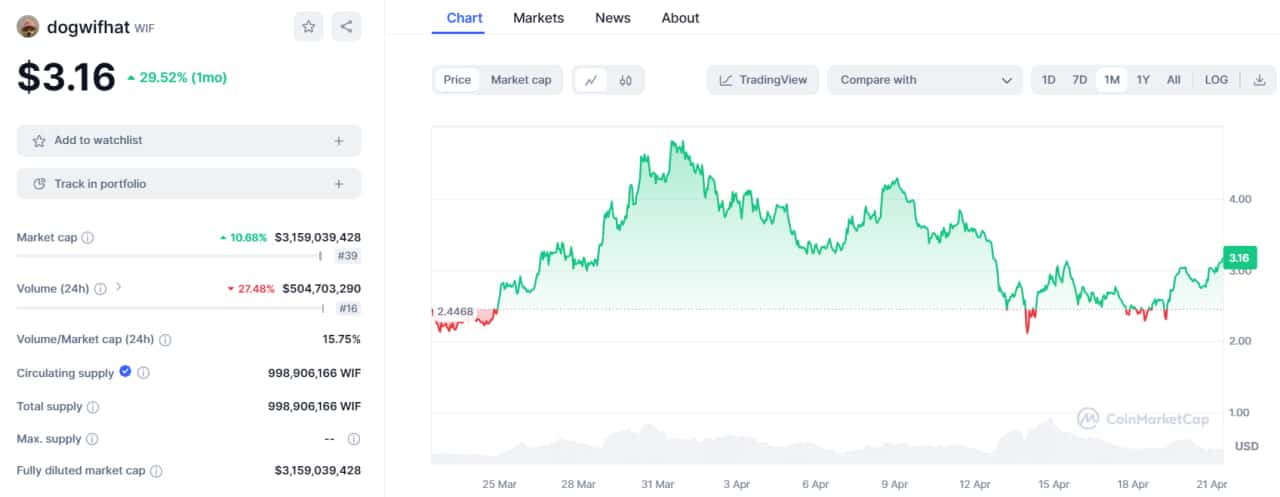
Task: Click Volume rank slider bar
Action: (x=169, y=308)
